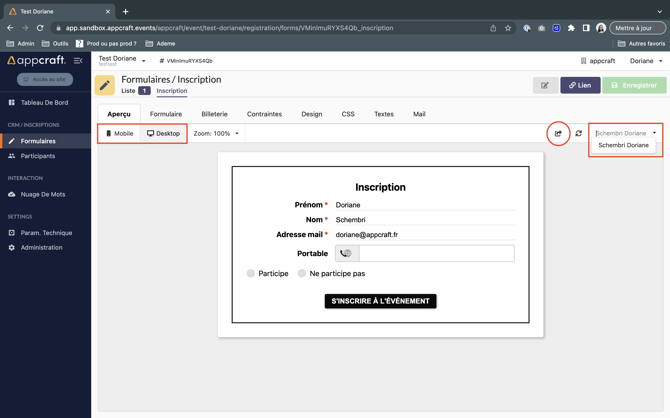Refresh the form preview
The width and height of the screenshot is (670, 418).
coord(578,133)
